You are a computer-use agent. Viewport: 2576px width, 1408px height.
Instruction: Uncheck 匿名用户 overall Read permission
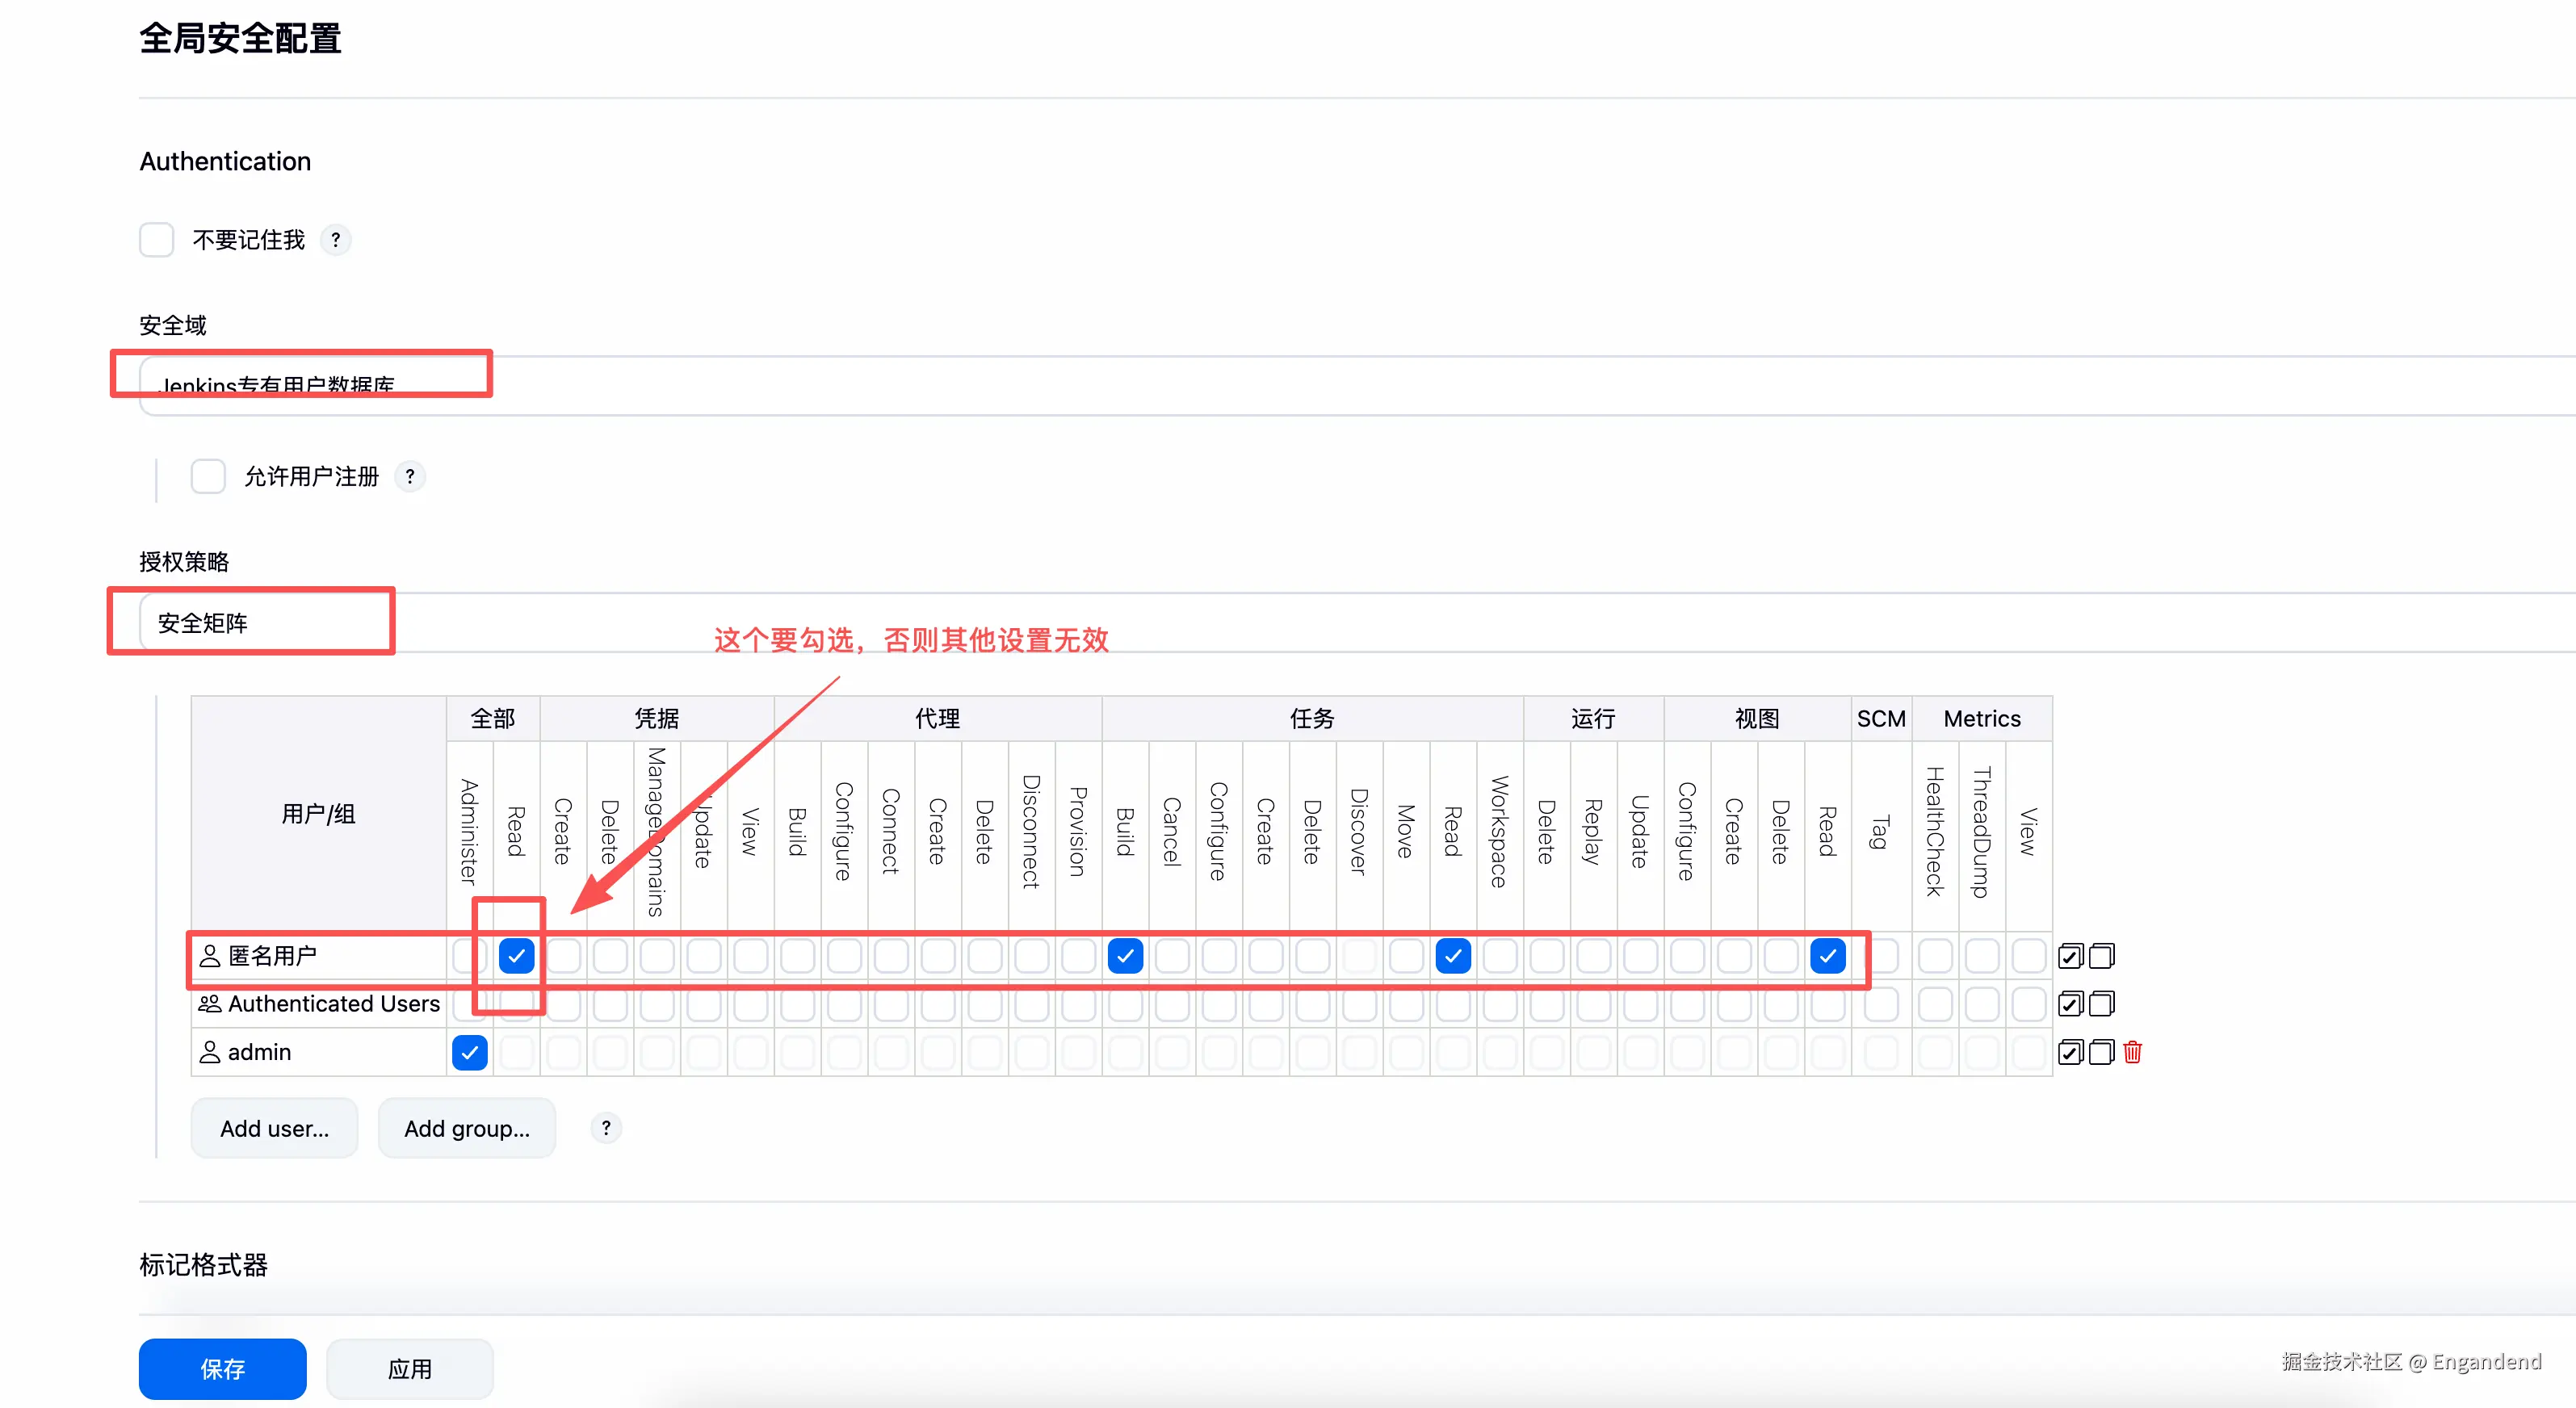tap(516, 956)
